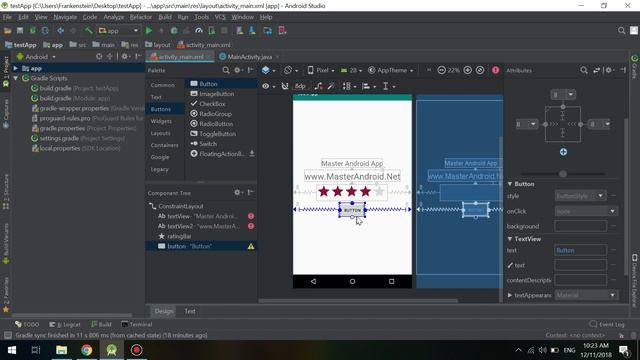This screenshot has height=360, width=640.
Task: Switch to the Text editor tab
Action: pos(190,311)
